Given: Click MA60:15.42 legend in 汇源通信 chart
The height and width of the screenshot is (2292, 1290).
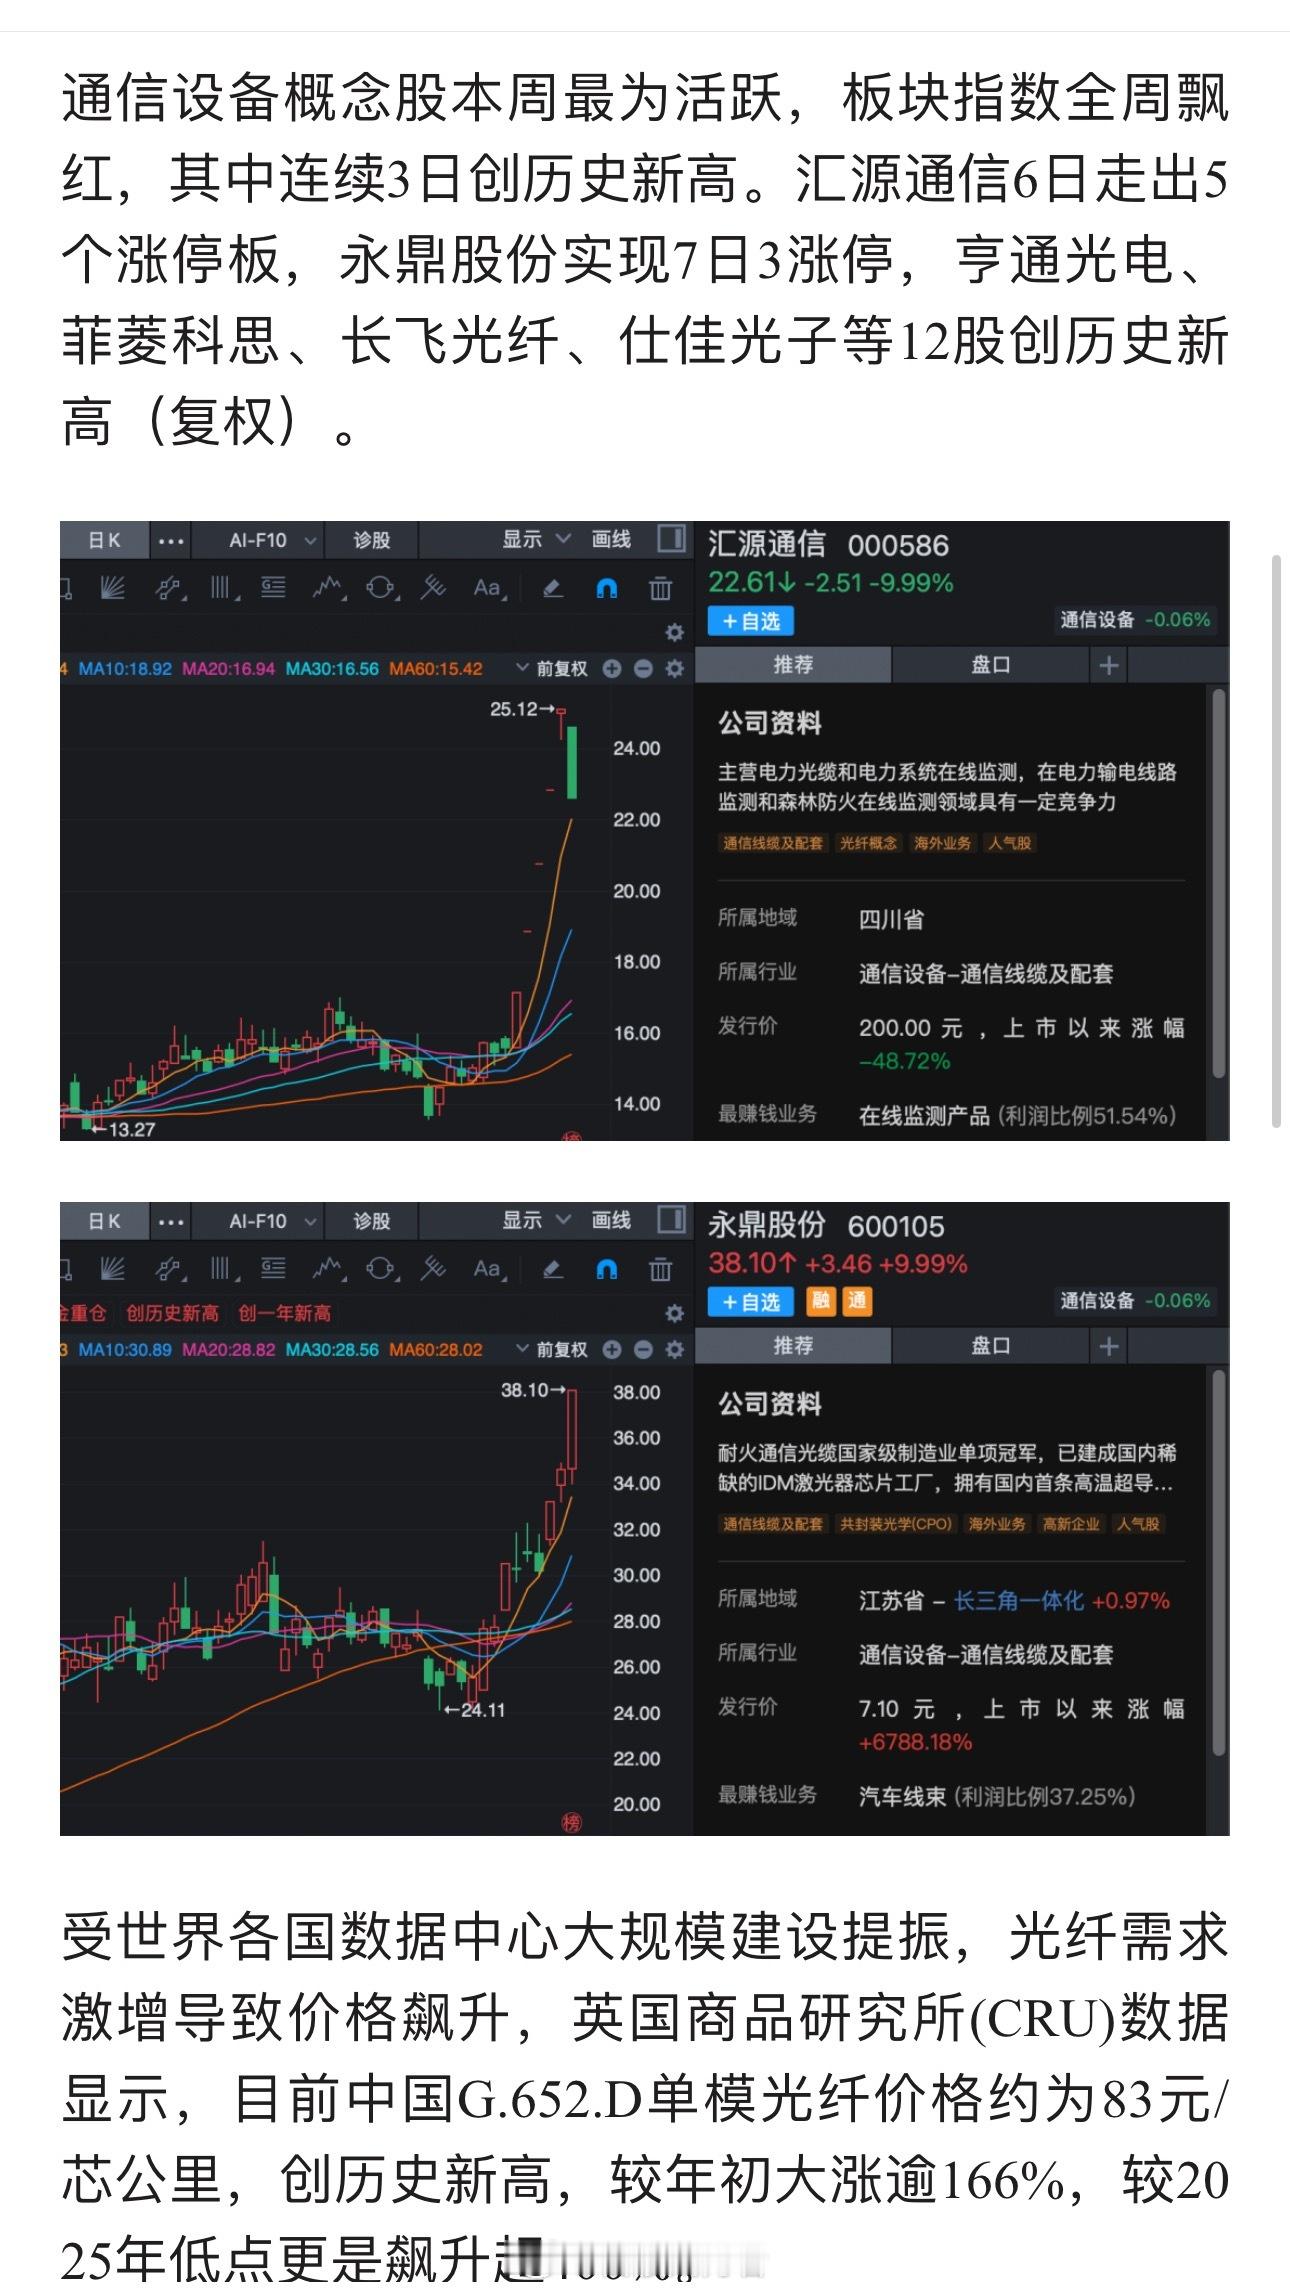Looking at the screenshot, I should tap(436, 669).
